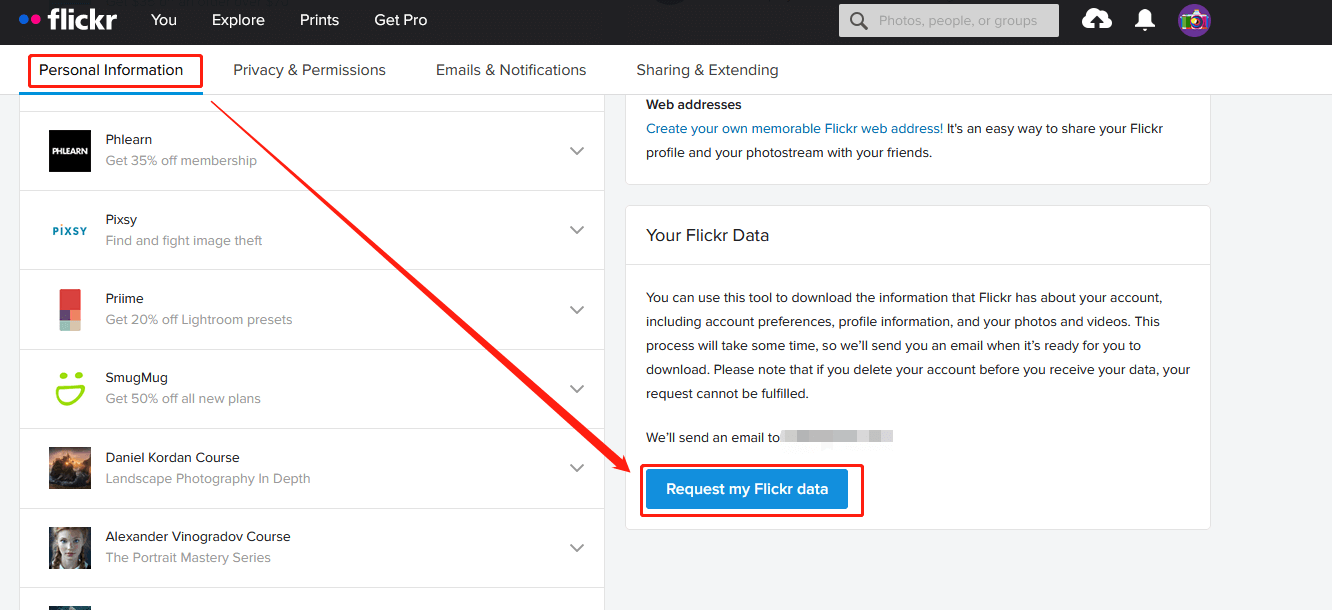Click the Priime logo icon

(70, 309)
